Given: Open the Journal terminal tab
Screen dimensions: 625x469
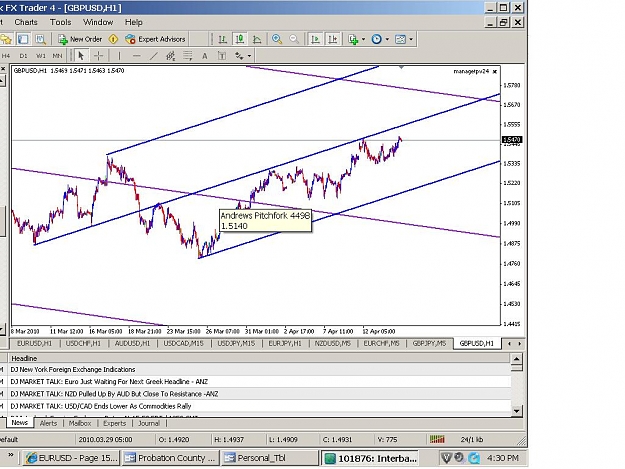Looking at the screenshot, I should pyautogui.click(x=149, y=423).
